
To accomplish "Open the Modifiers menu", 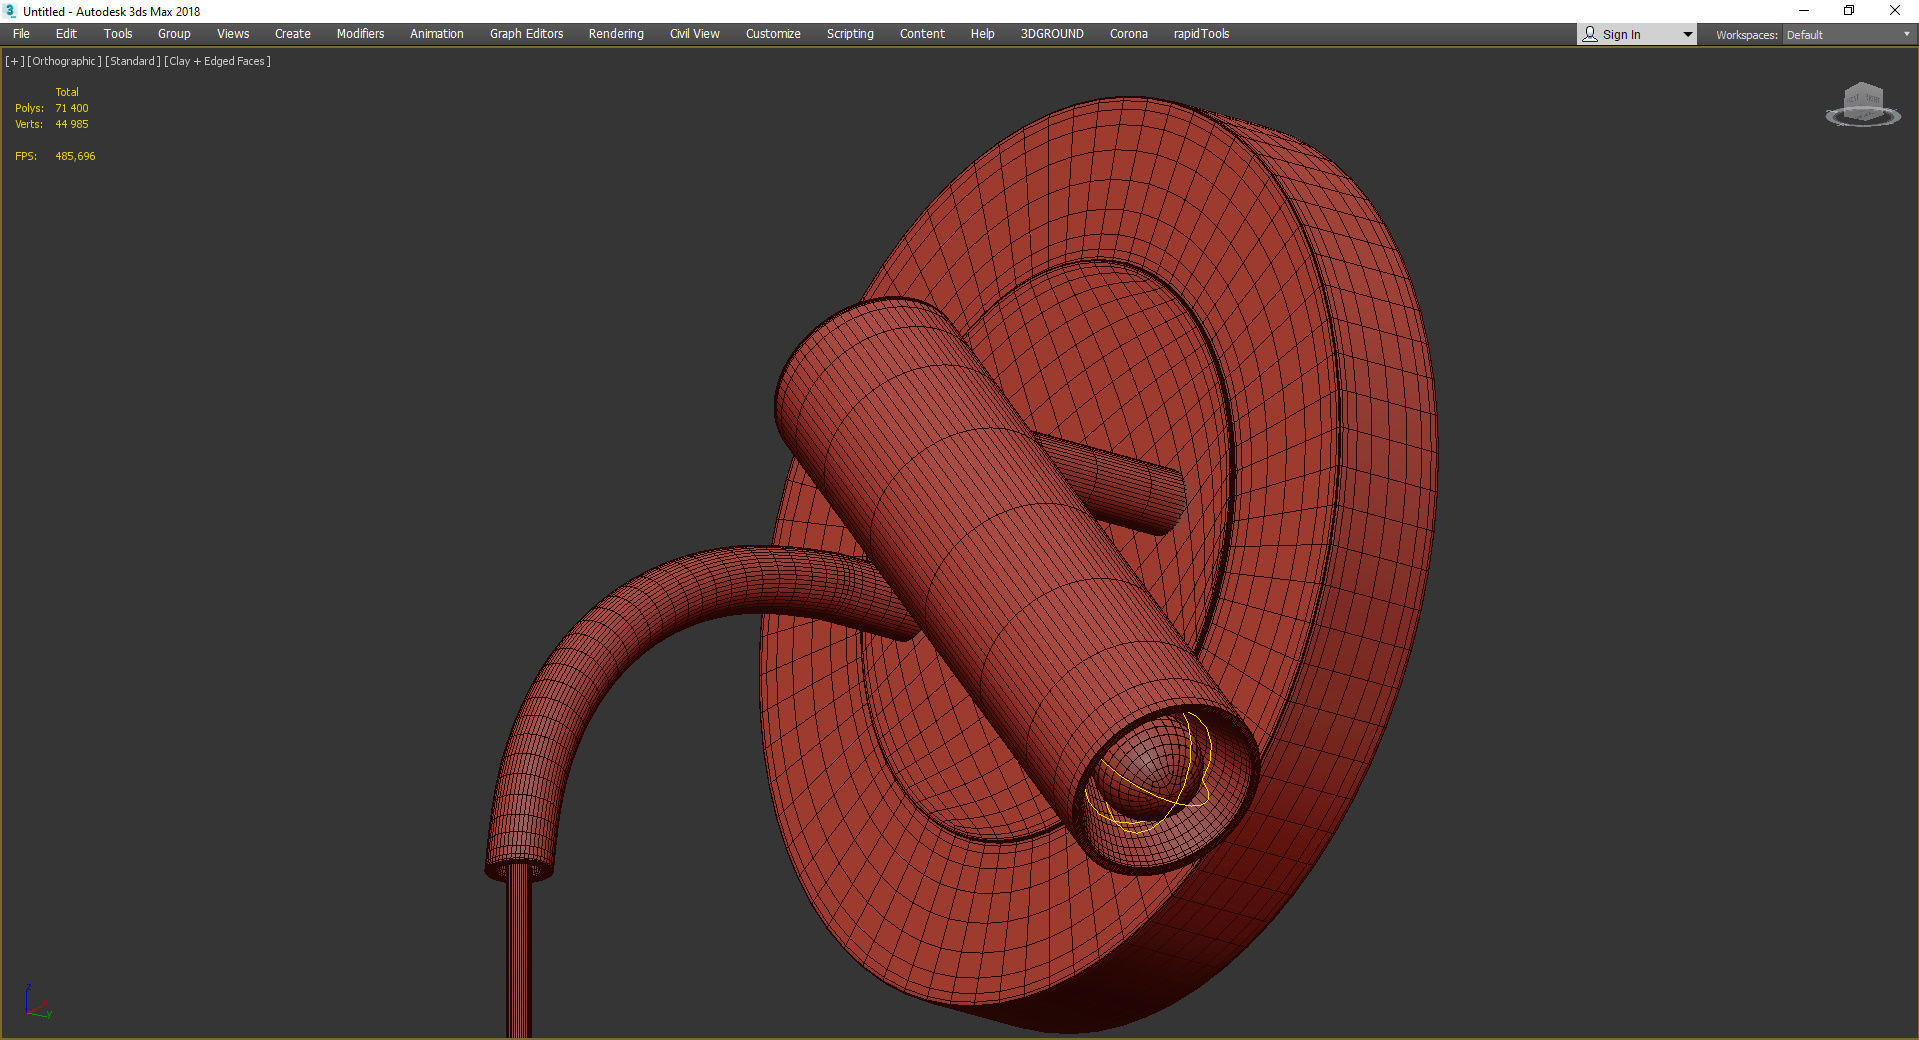I will tap(360, 34).
